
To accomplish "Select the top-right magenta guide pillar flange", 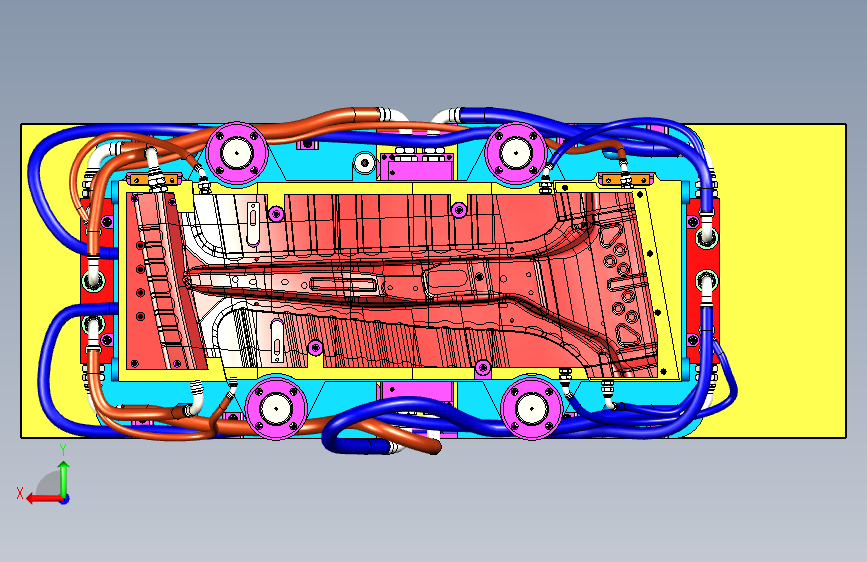I will [515, 153].
